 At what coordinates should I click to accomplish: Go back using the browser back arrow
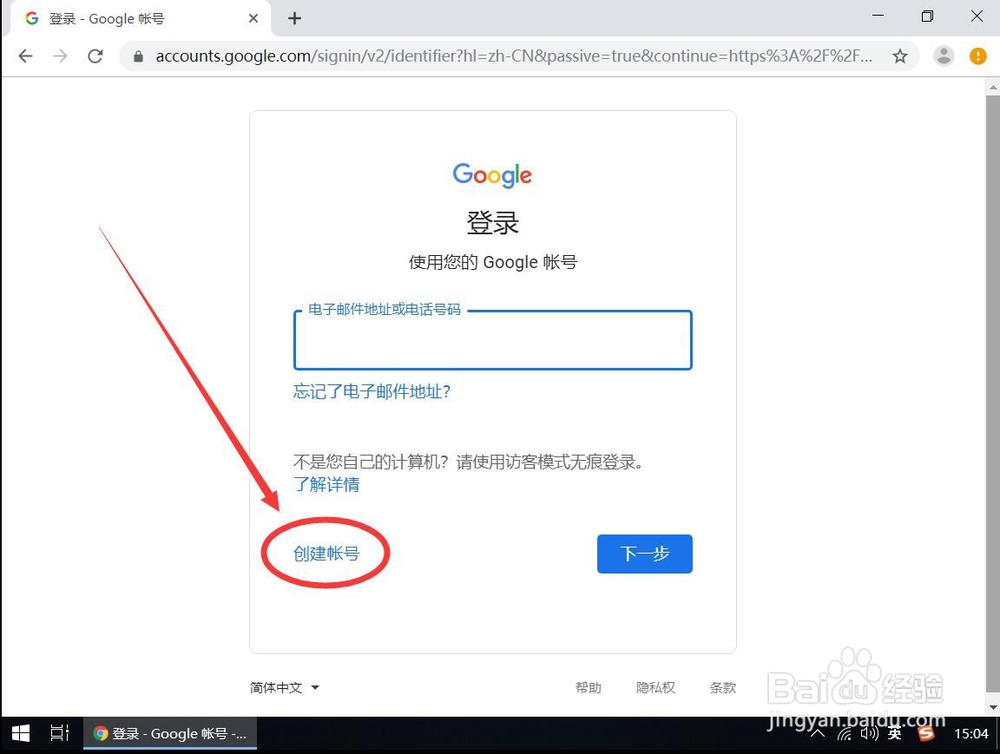click(26, 56)
